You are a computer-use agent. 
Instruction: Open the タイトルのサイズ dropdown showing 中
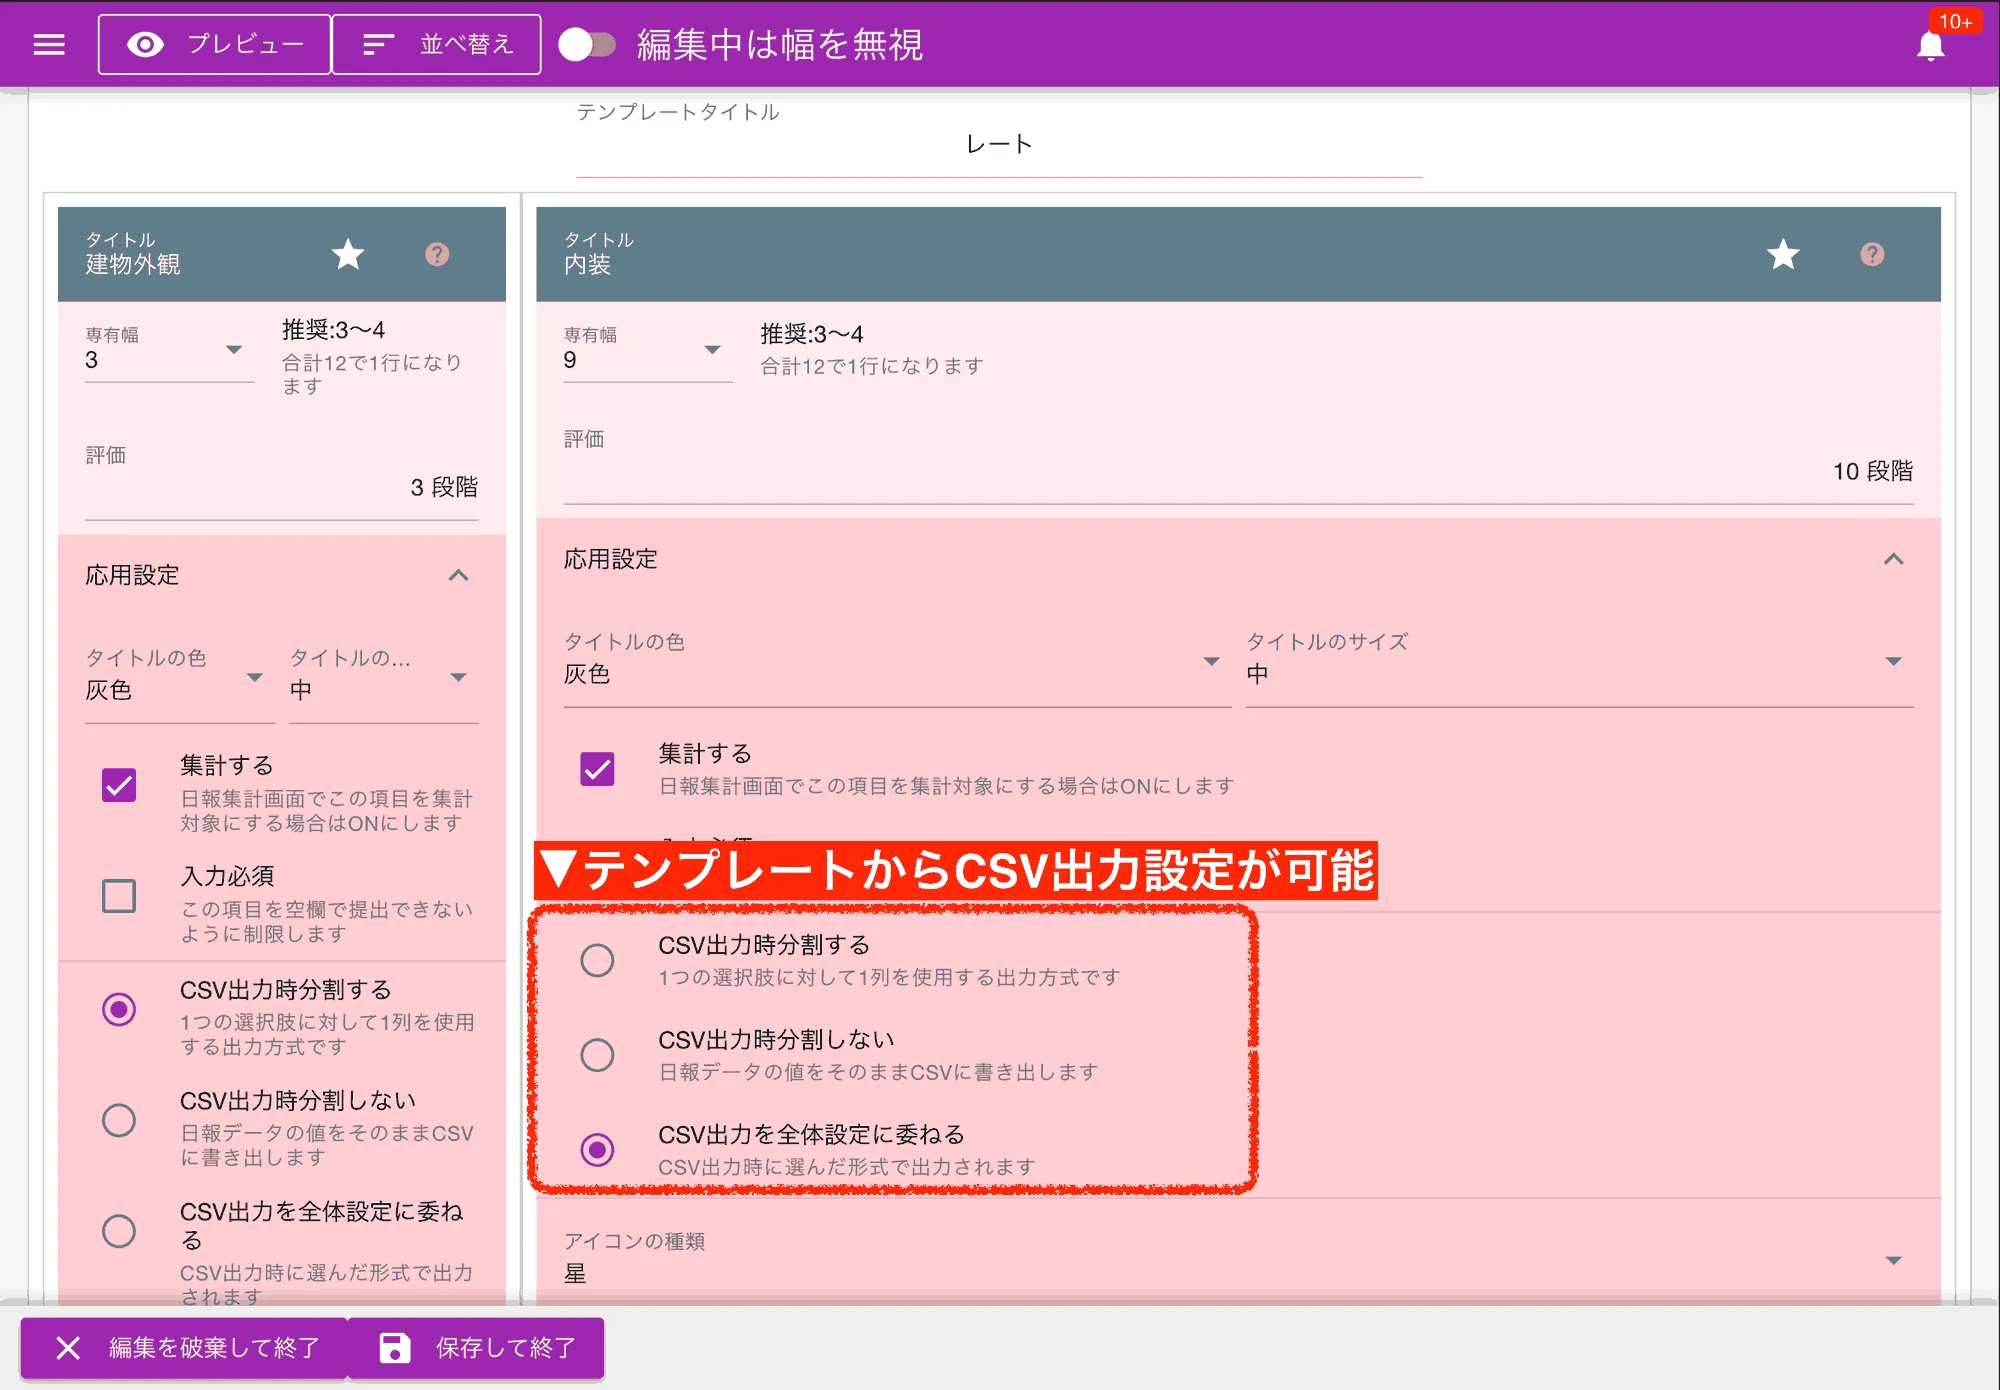point(1891,660)
